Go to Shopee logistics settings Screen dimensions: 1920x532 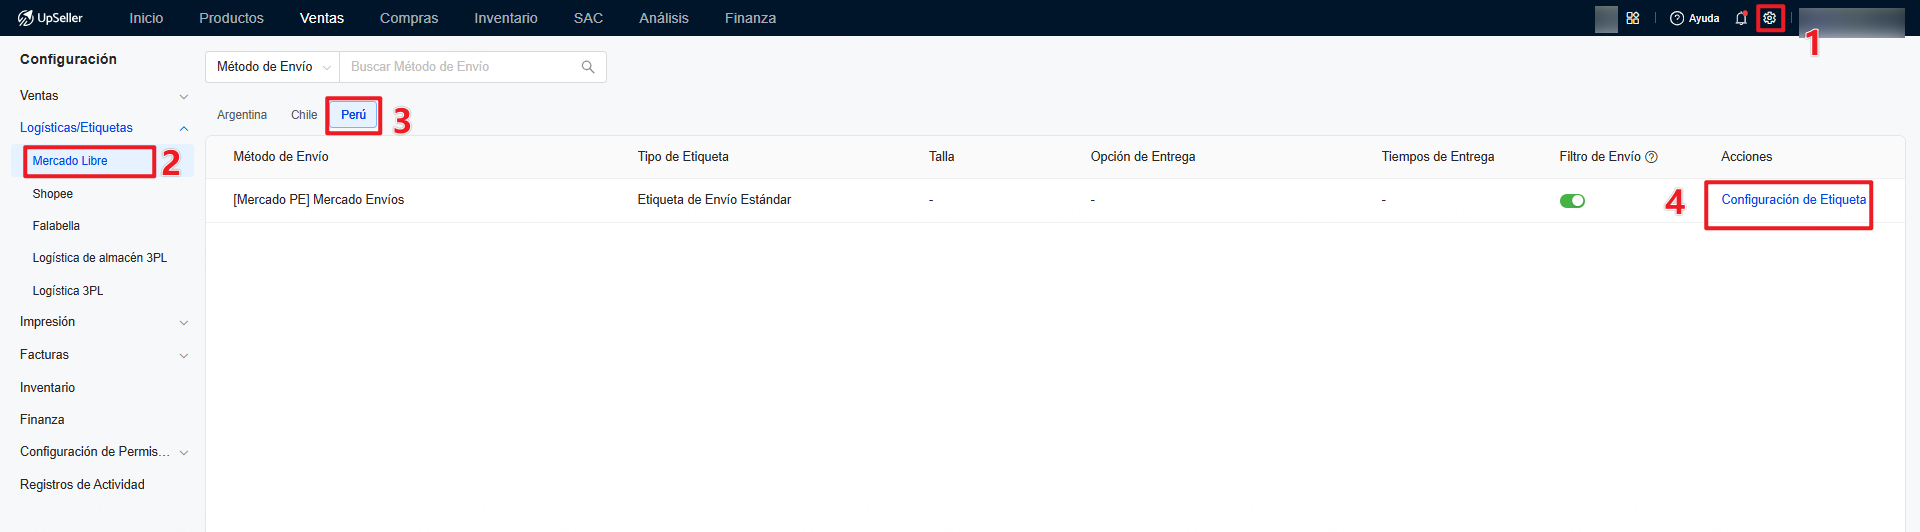tap(53, 194)
